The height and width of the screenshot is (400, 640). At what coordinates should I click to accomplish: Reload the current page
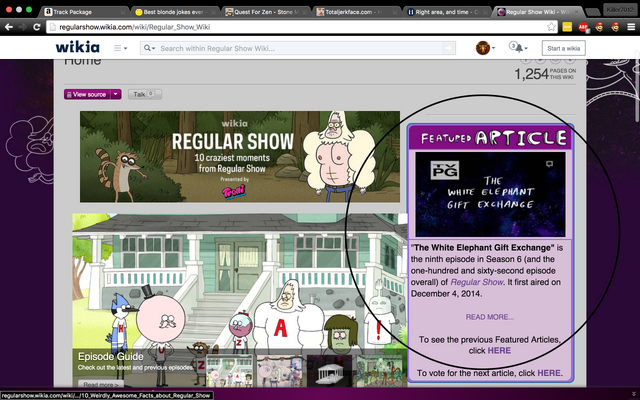[36, 27]
